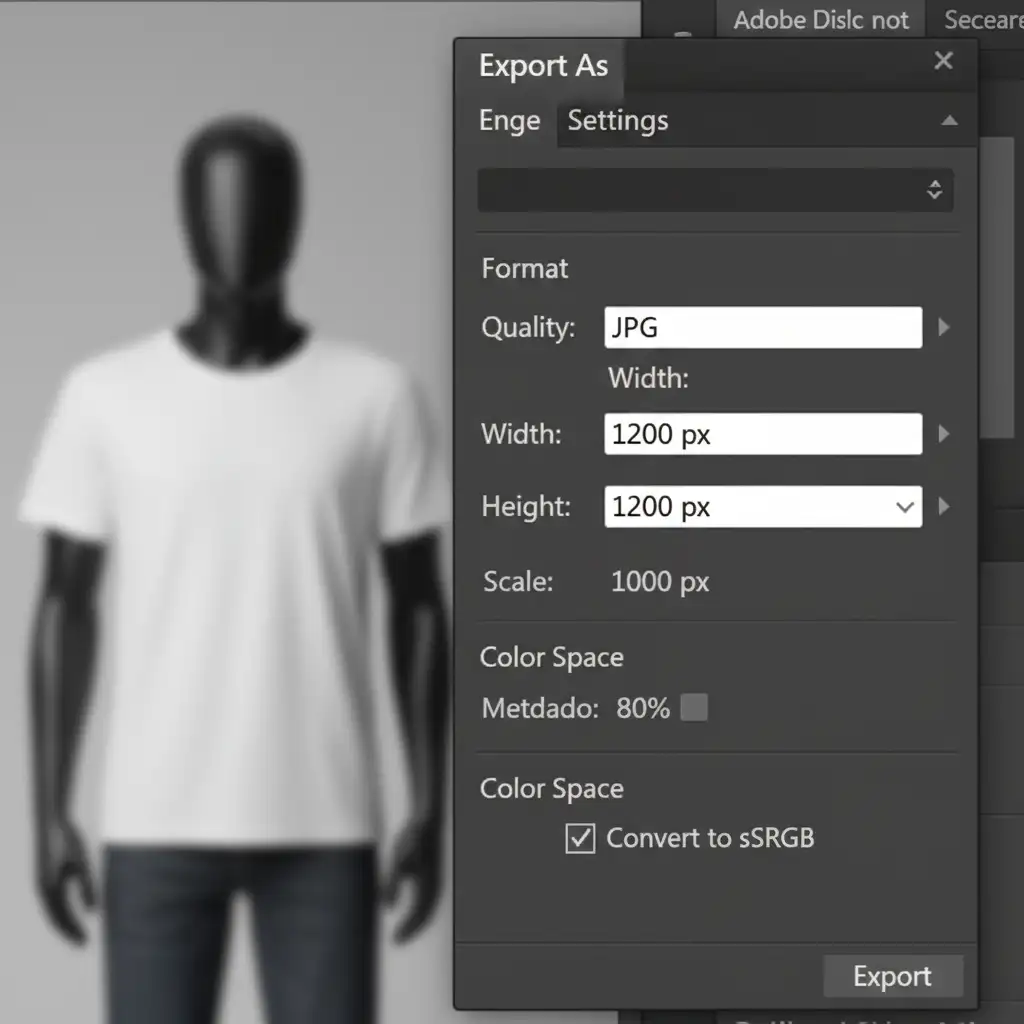Click the vertical scrollbar right of the dialog
The width and height of the screenshot is (1024, 1024).
(997, 290)
